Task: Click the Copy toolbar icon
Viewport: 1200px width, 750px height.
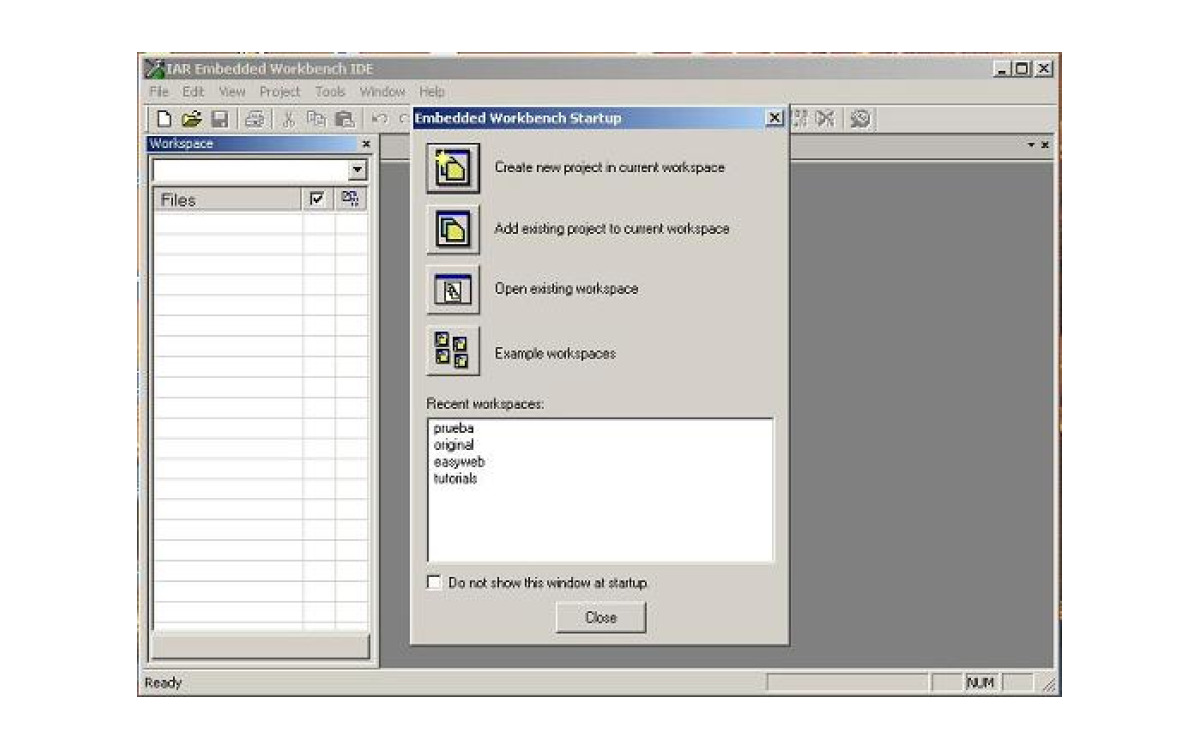Action: click(317, 118)
